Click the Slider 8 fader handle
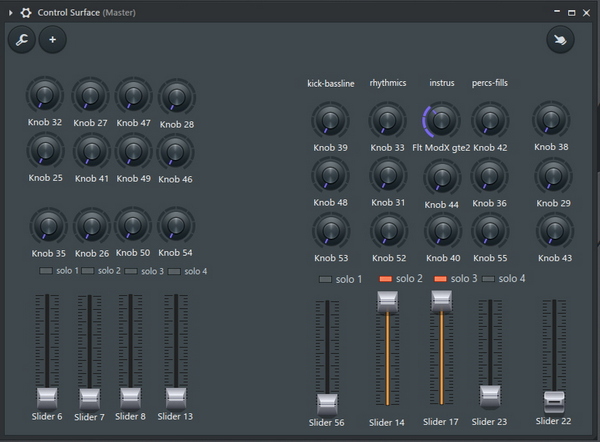This screenshot has height=442, width=600. [130, 398]
